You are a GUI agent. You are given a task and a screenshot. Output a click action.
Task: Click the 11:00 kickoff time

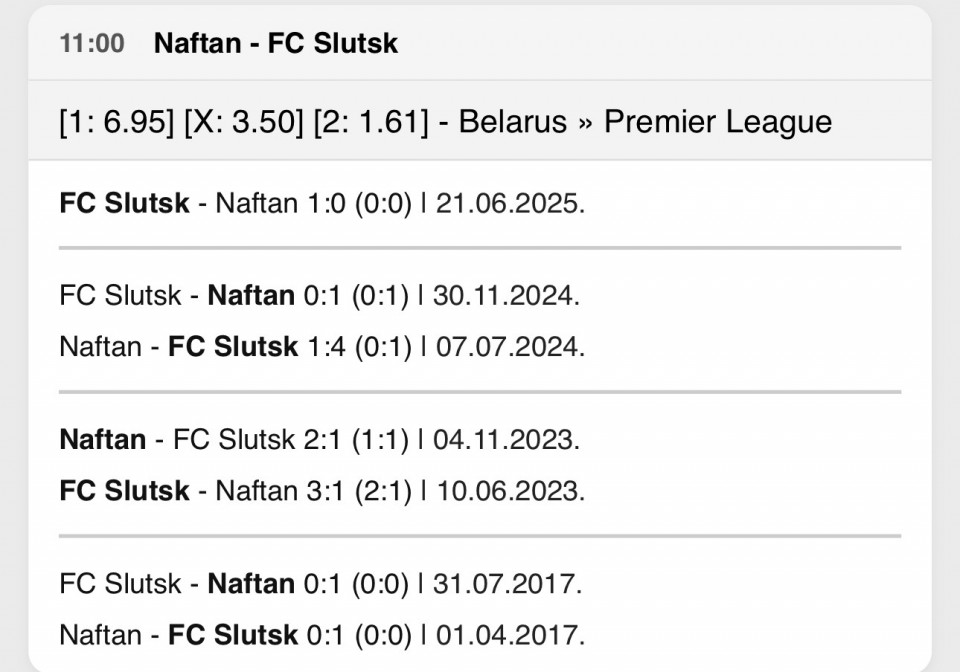click(92, 44)
